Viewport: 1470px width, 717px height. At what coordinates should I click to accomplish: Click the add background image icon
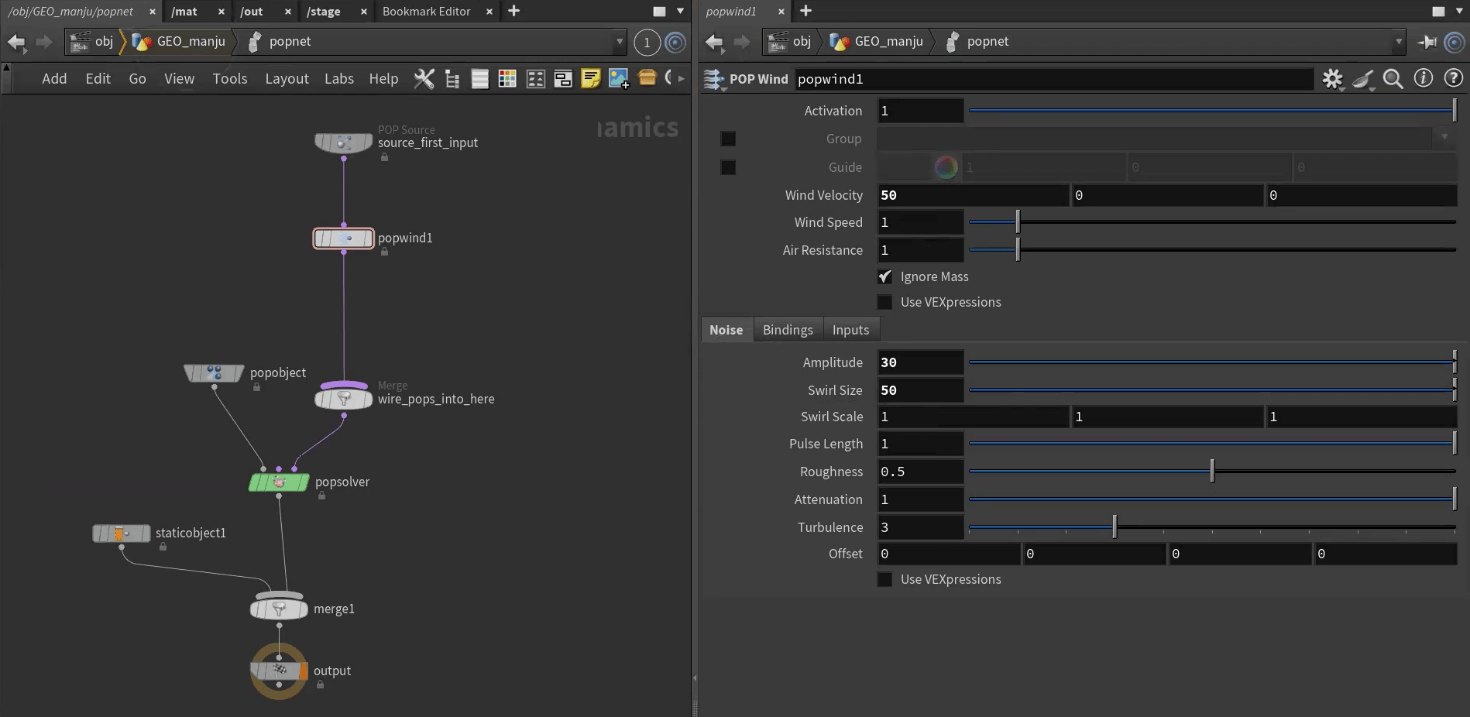tap(618, 79)
